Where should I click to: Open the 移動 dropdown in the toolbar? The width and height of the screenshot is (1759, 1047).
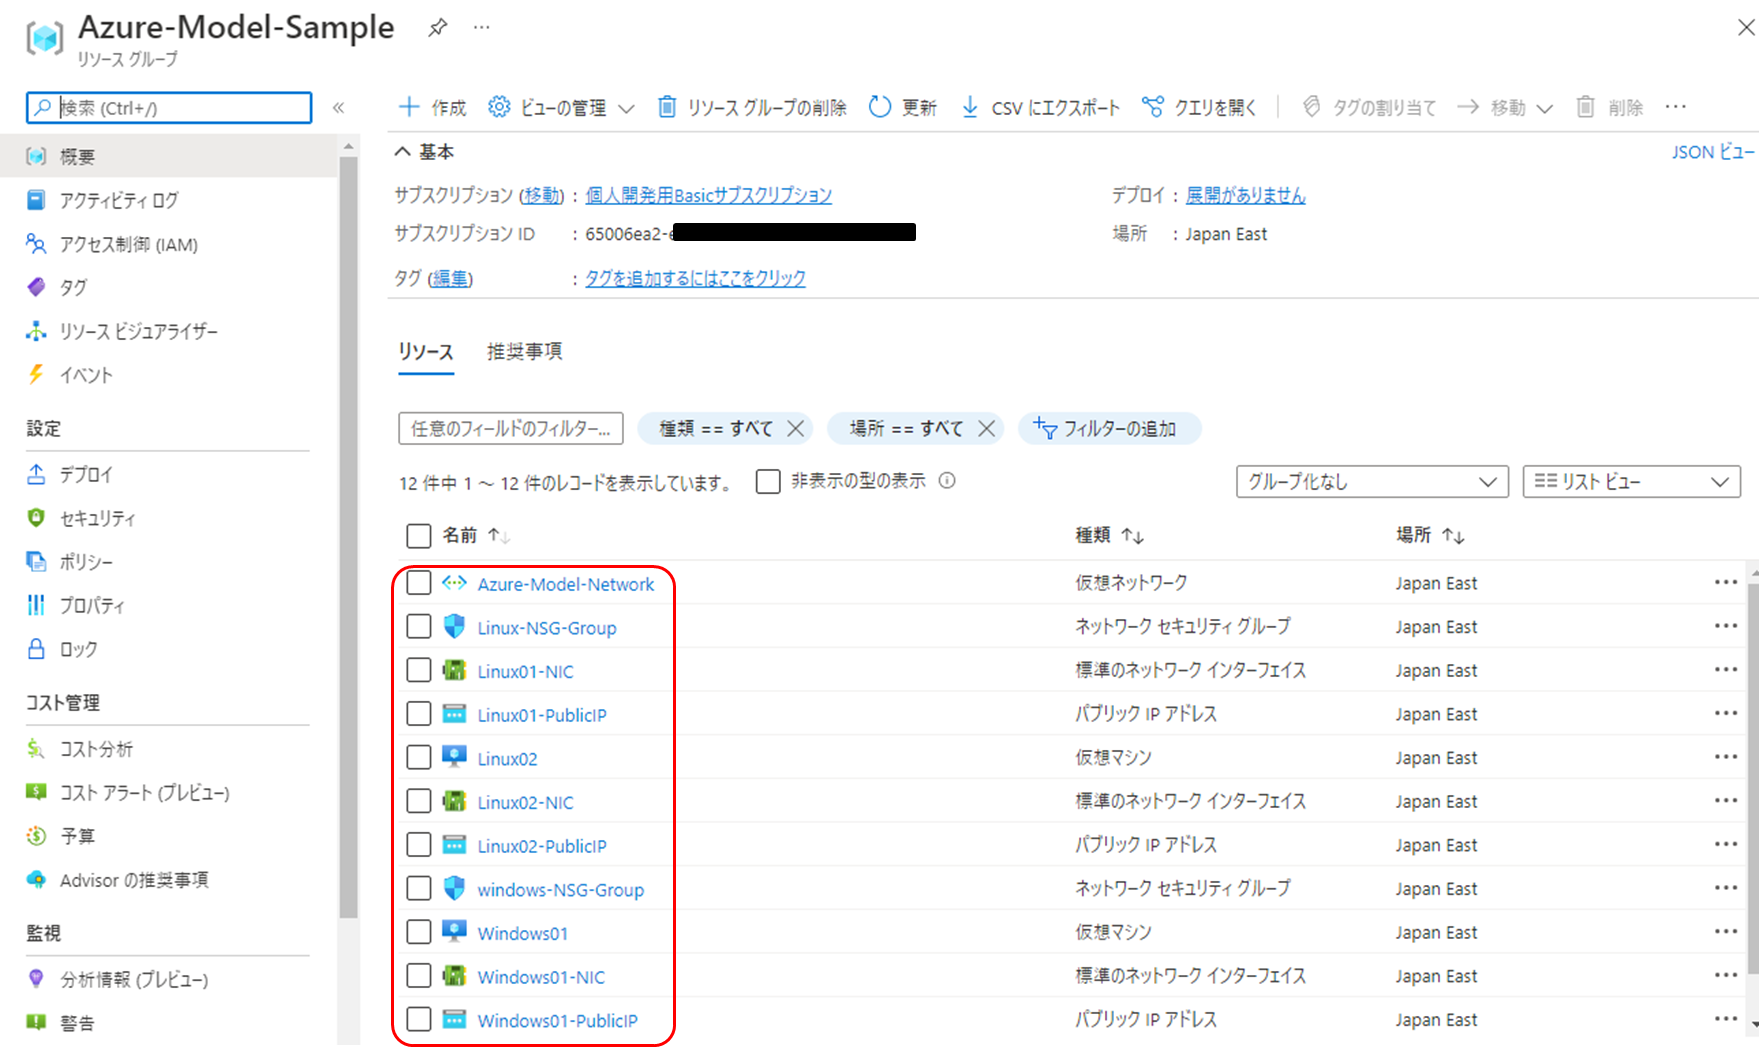(x=1505, y=107)
